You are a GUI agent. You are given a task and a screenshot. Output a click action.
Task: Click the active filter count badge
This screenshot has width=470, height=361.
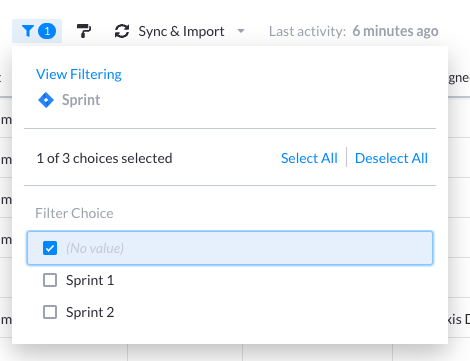47,31
